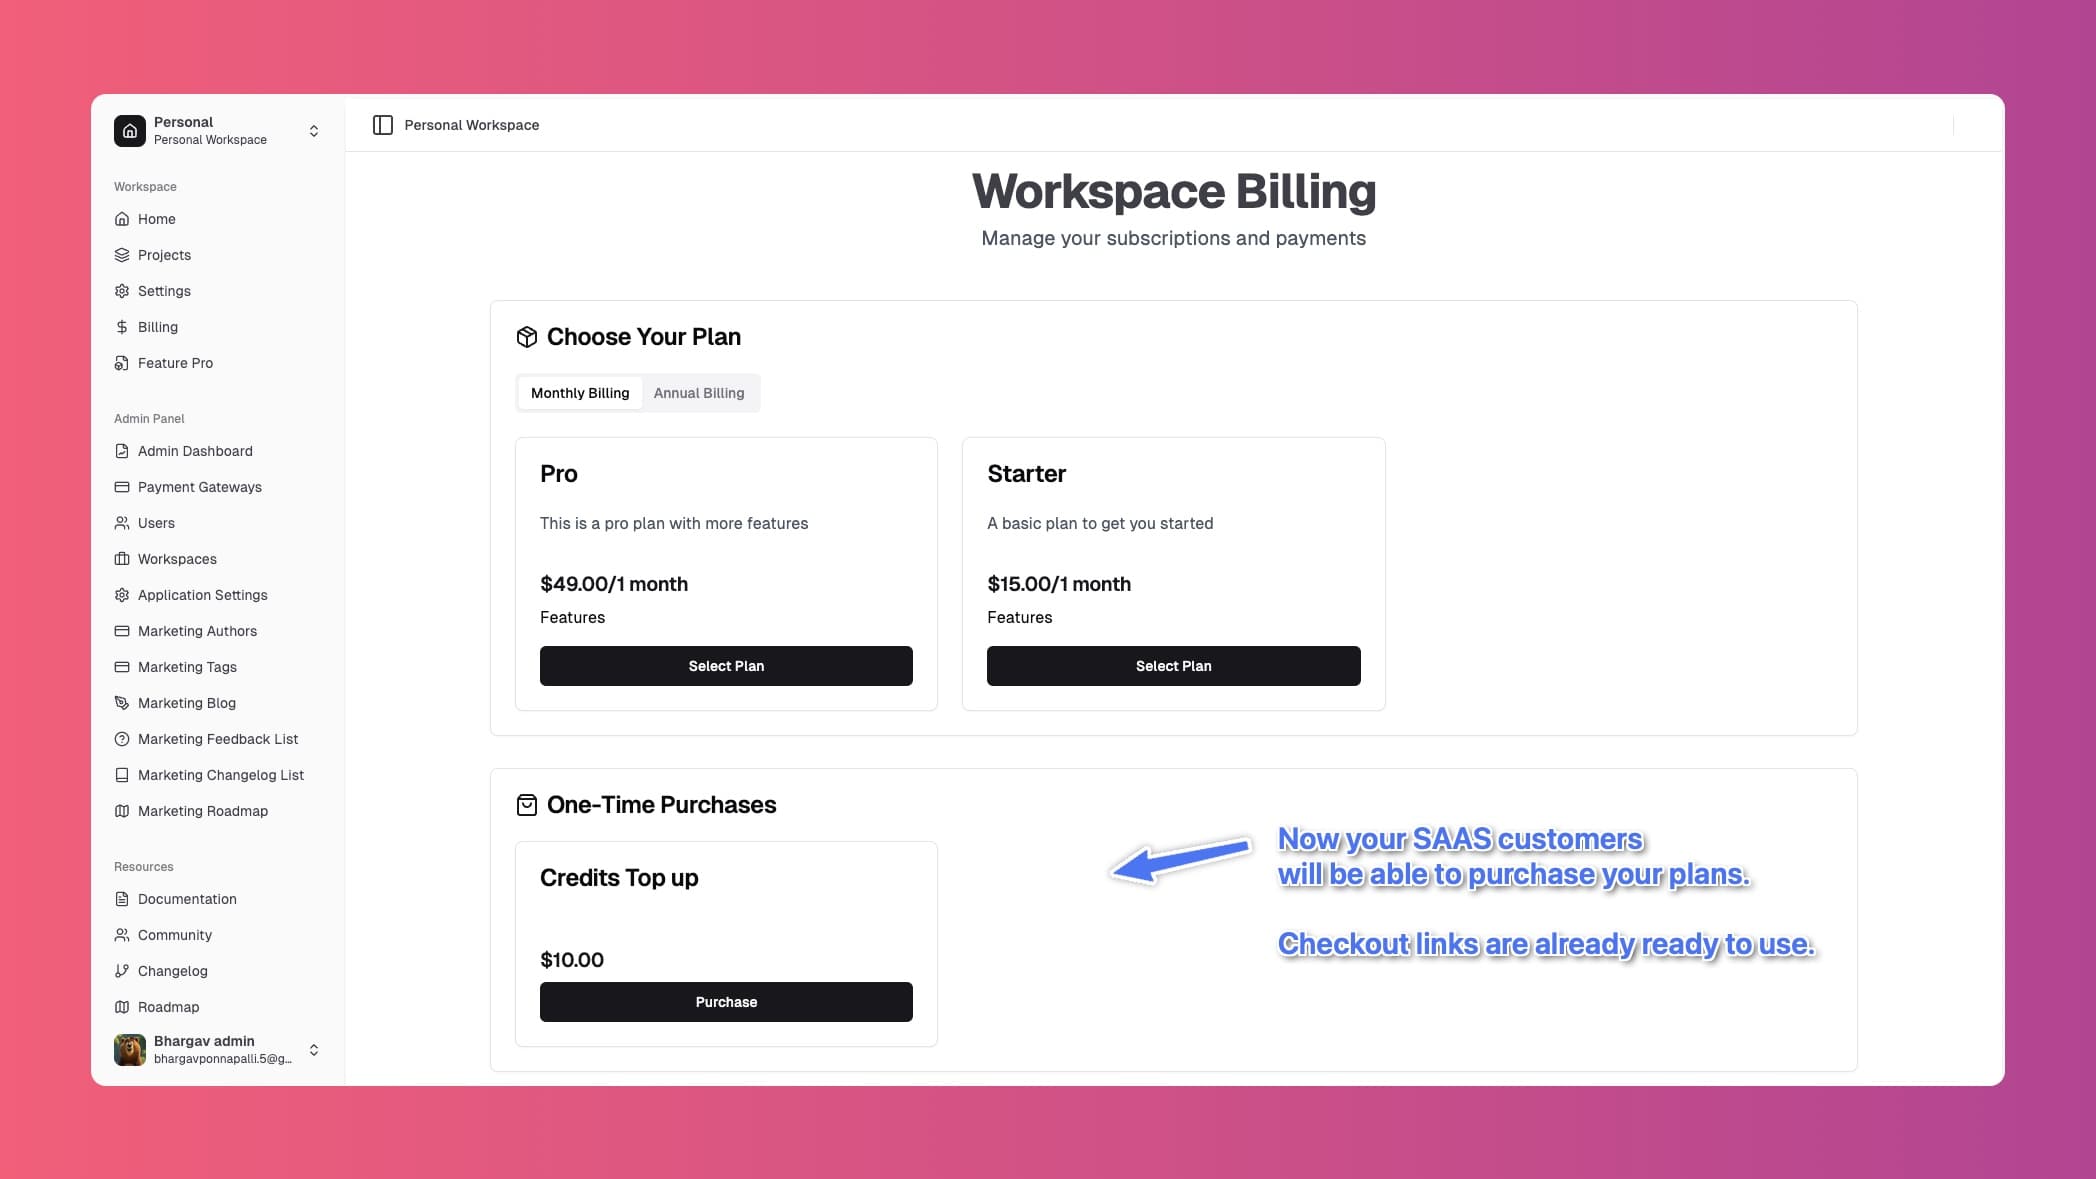Expand the Choose Your Plan package icon

pyautogui.click(x=526, y=336)
